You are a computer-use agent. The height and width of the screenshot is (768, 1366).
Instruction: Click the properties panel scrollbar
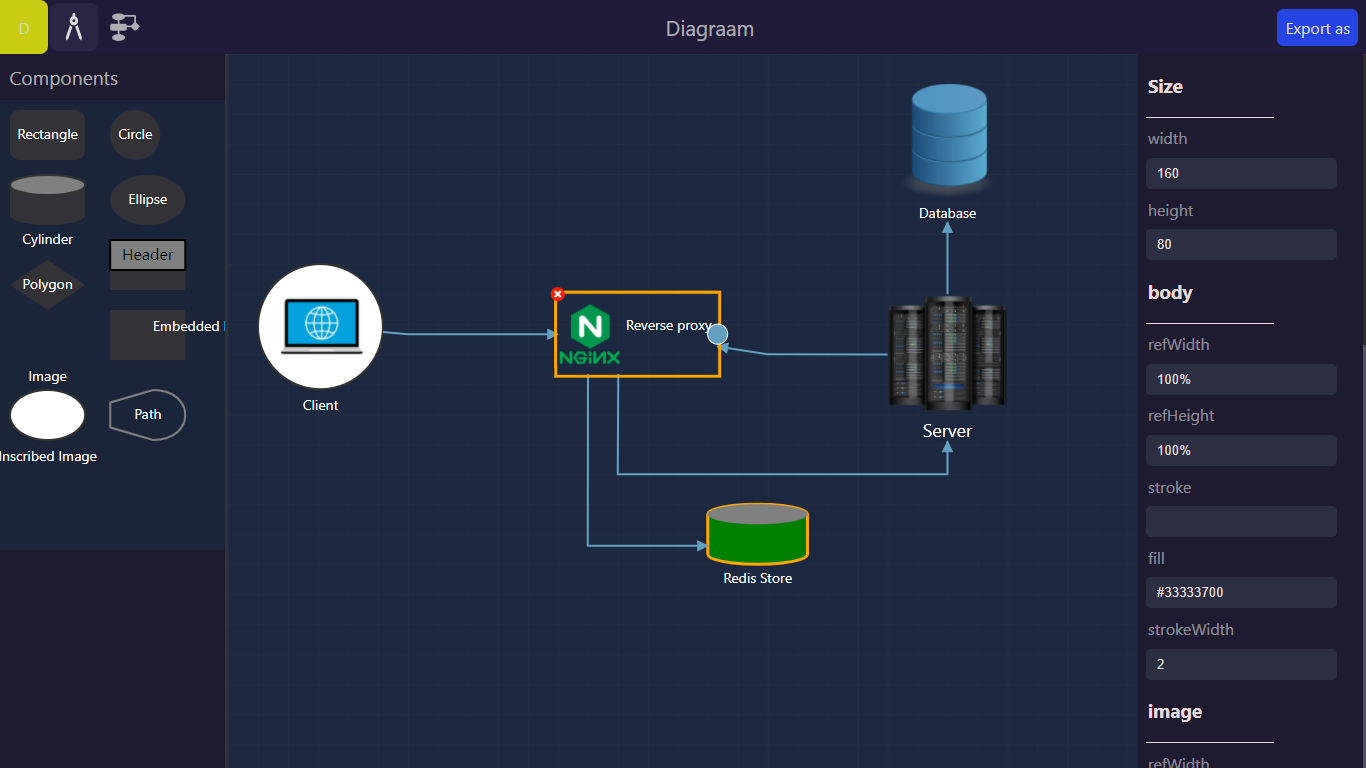[x=1362, y=555]
